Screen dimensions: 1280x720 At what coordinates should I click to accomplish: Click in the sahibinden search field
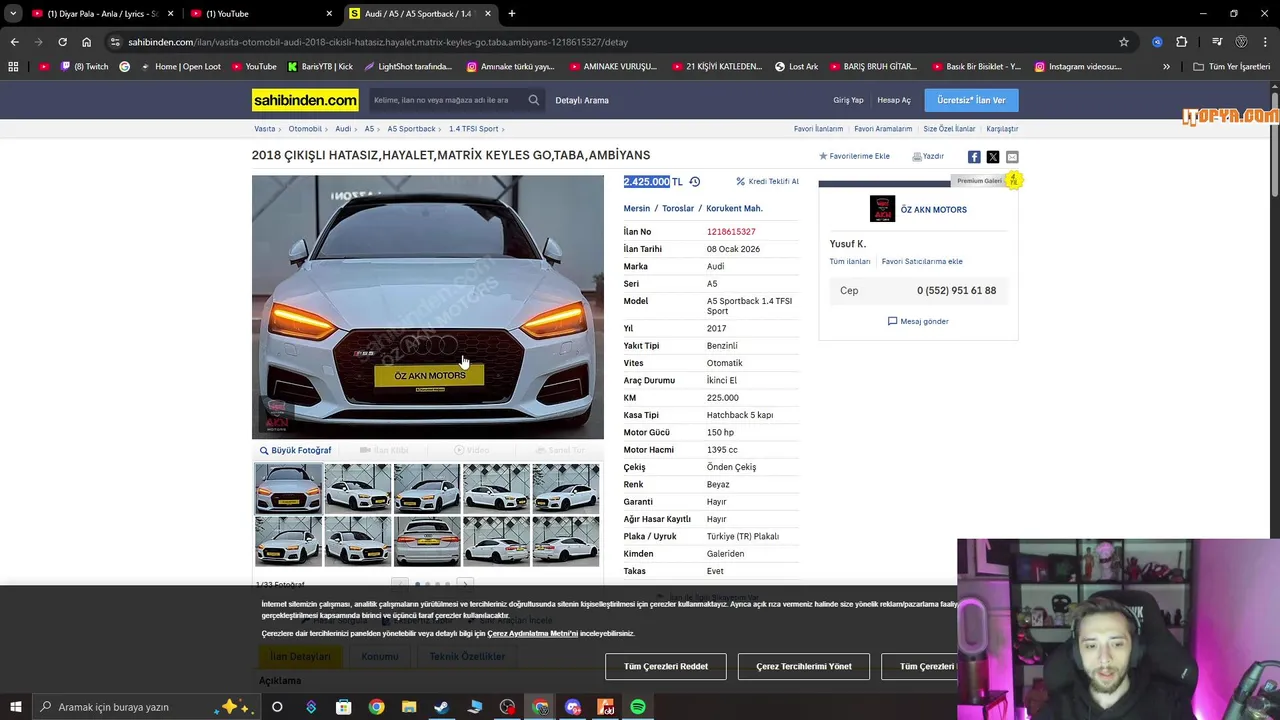point(446,100)
